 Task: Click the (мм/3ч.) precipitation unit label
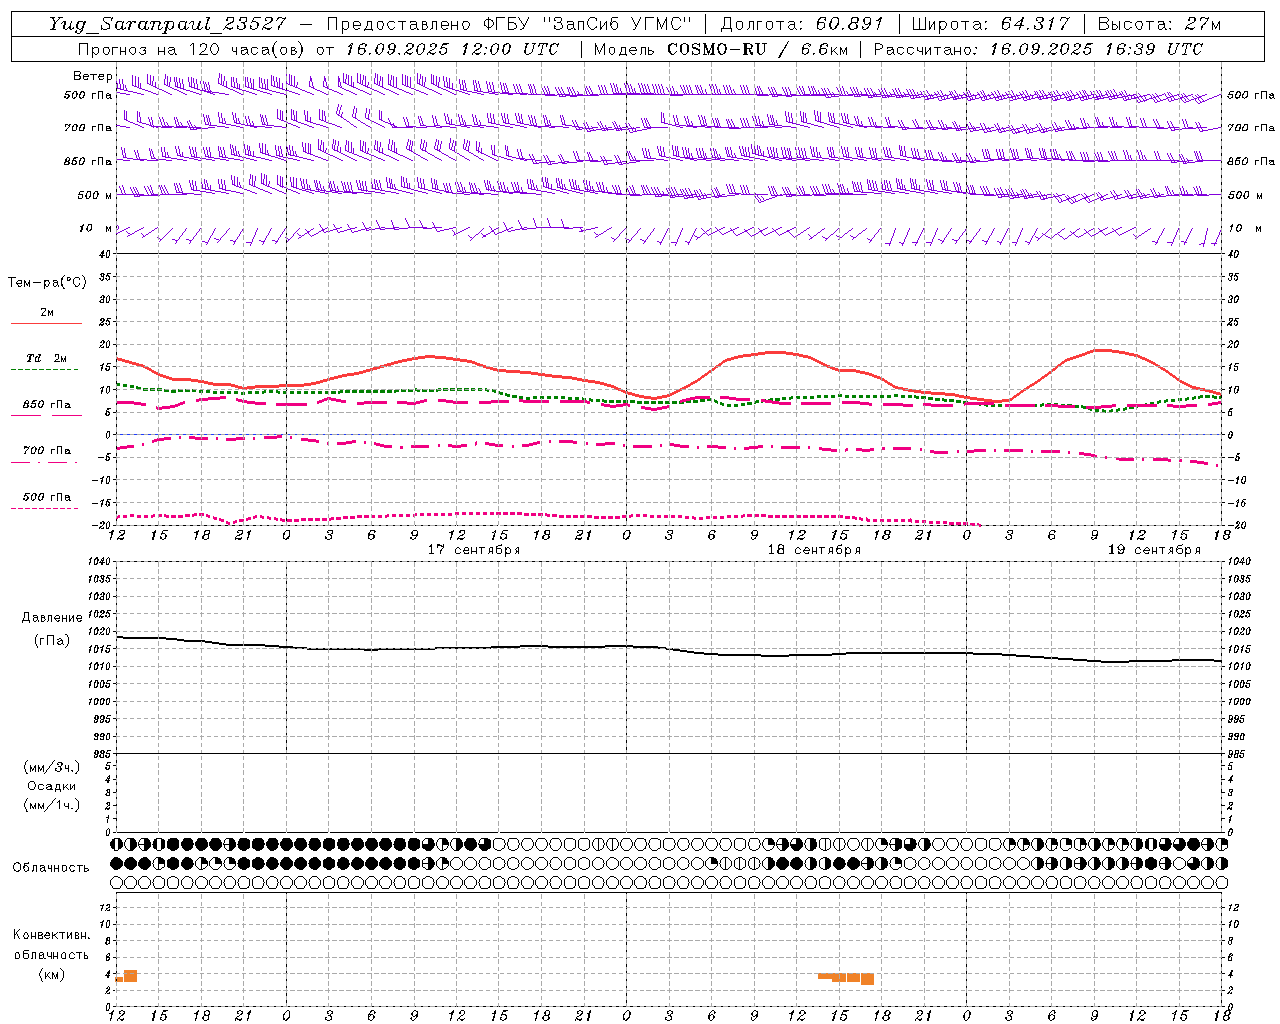[x=52, y=767]
